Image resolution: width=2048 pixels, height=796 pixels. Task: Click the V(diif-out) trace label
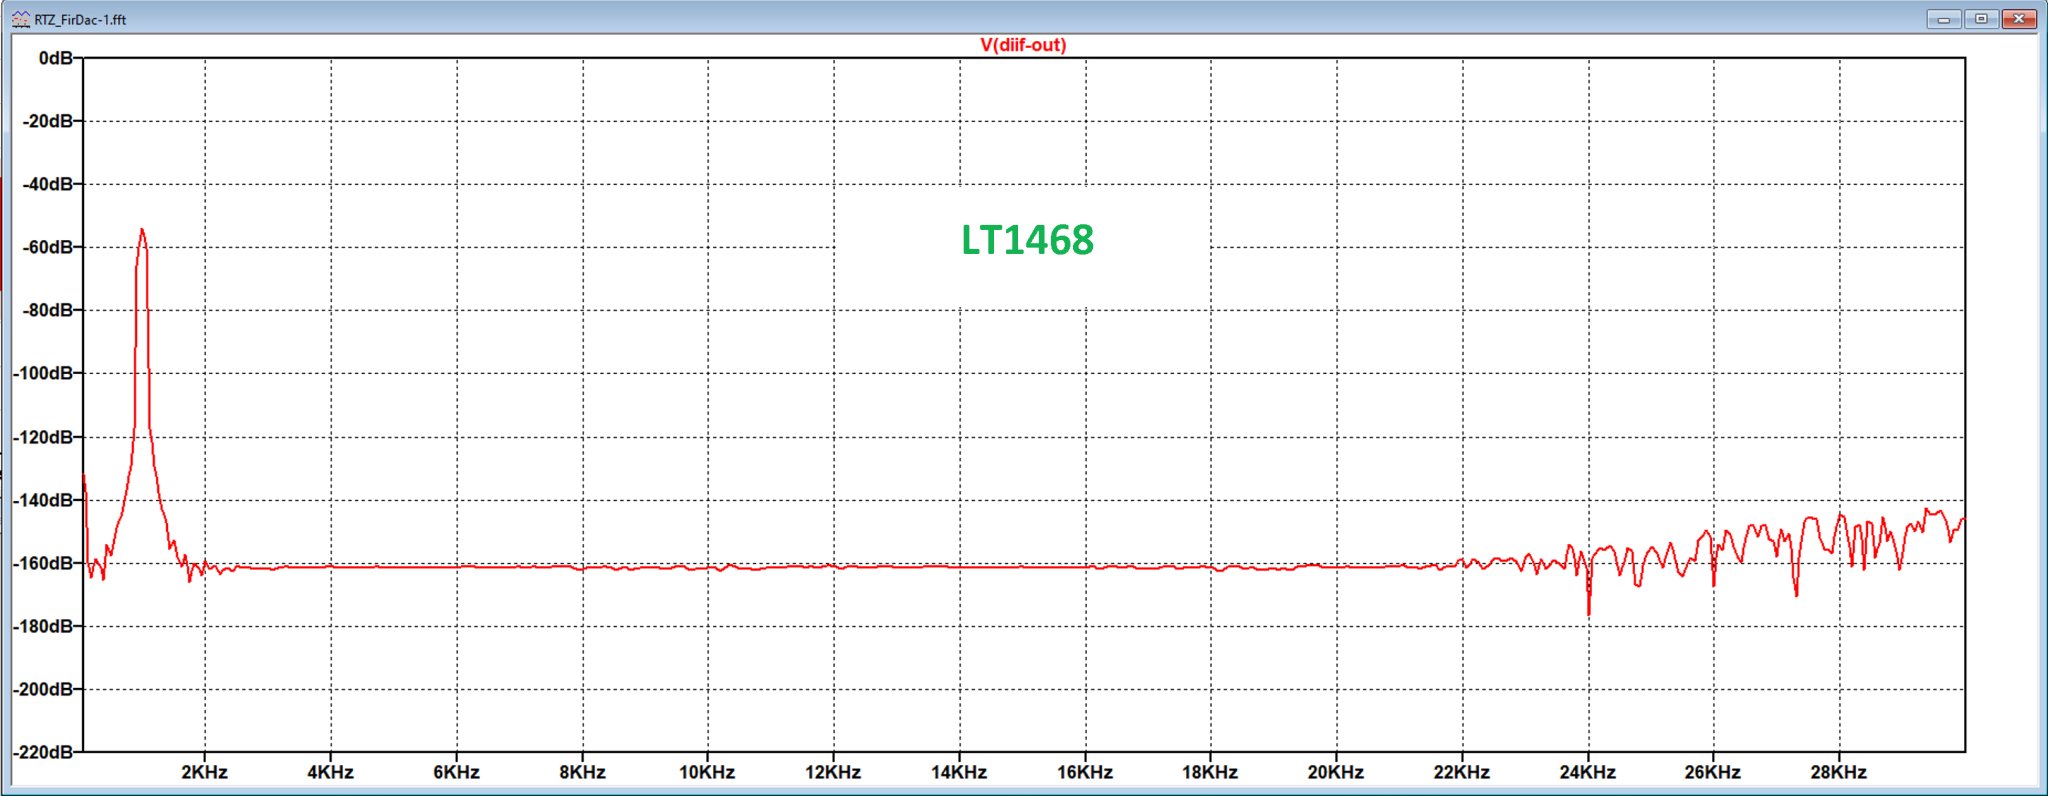click(x=1023, y=45)
